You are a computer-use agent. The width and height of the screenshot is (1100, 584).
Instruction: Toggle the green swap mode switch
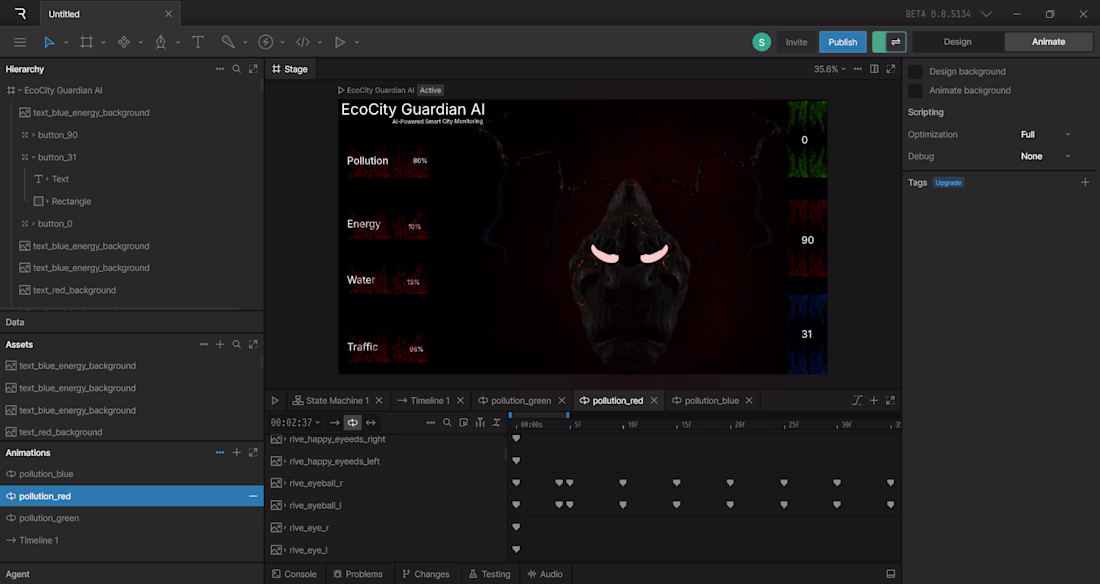[889, 42]
